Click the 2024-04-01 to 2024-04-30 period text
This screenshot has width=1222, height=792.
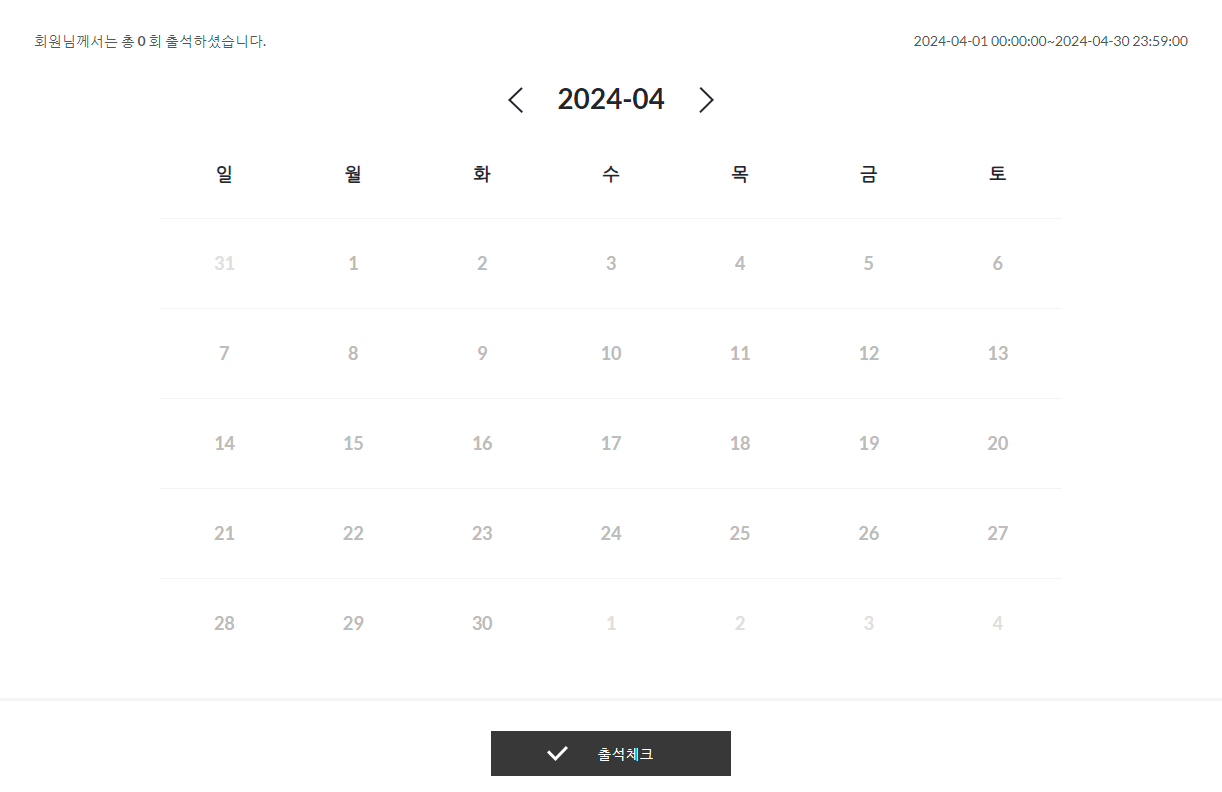pyautogui.click(x=1051, y=41)
